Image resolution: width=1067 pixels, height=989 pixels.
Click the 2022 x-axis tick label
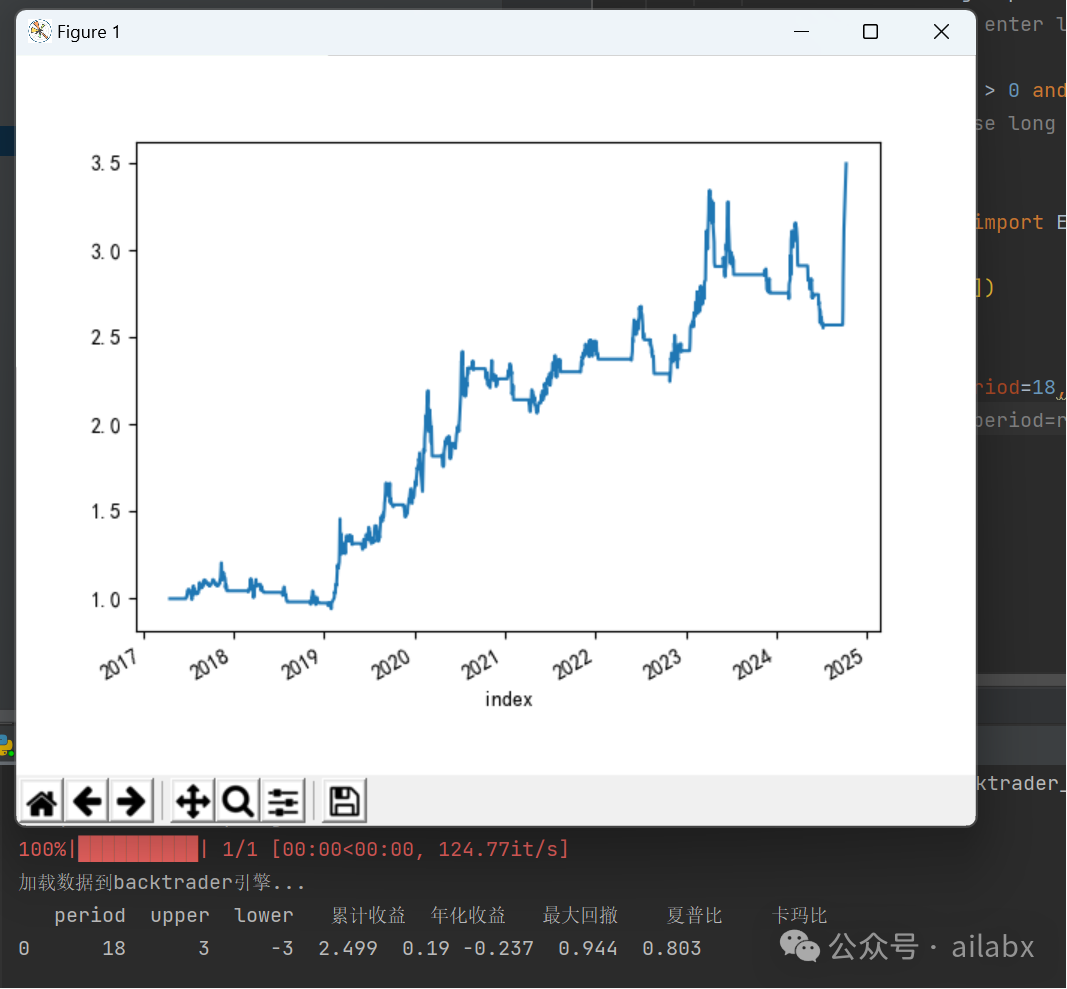[x=572, y=663]
